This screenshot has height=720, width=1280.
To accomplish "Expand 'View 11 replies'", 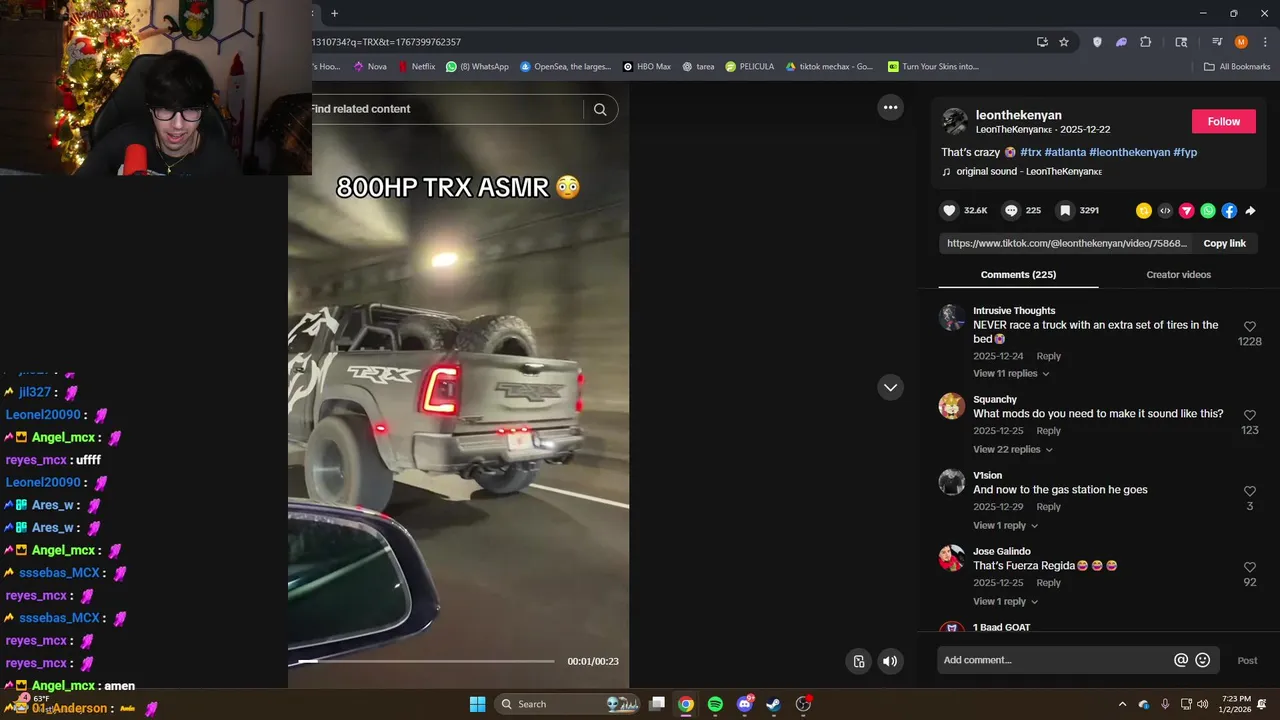I will pos(1011,373).
